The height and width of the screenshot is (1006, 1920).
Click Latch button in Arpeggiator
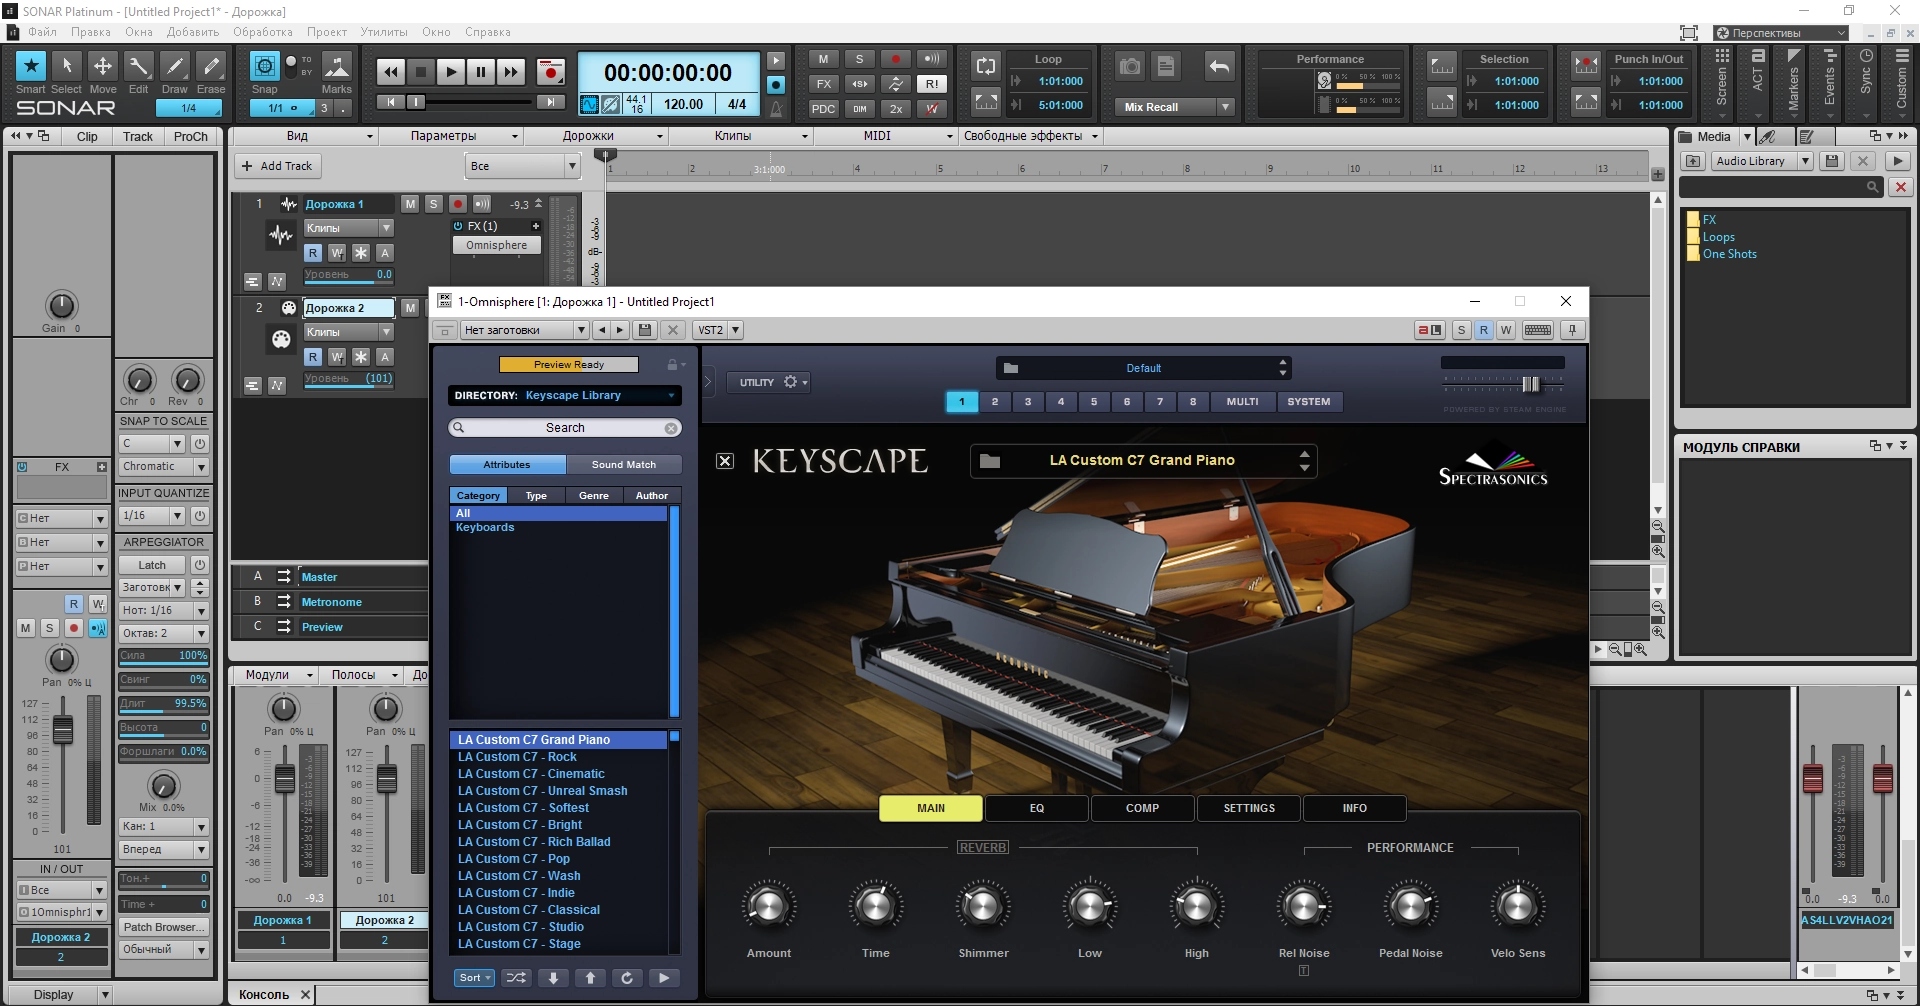click(152, 565)
